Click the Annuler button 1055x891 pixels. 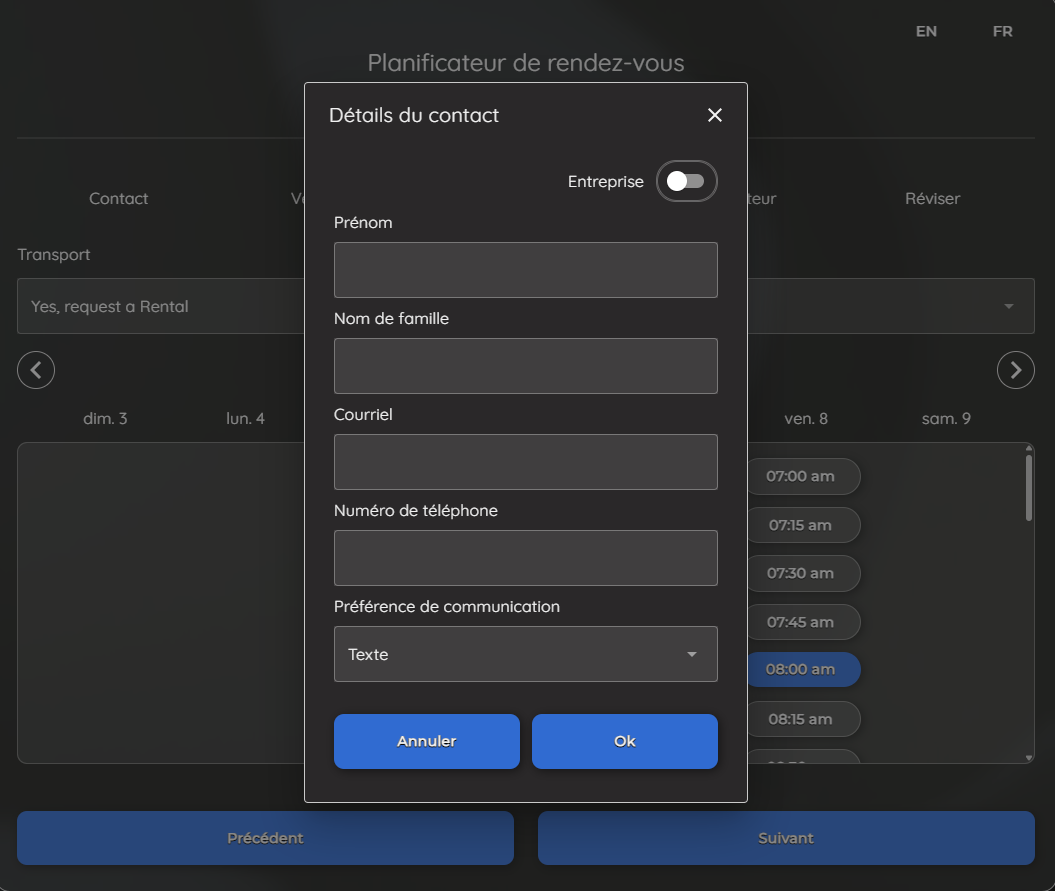tap(426, 741)
